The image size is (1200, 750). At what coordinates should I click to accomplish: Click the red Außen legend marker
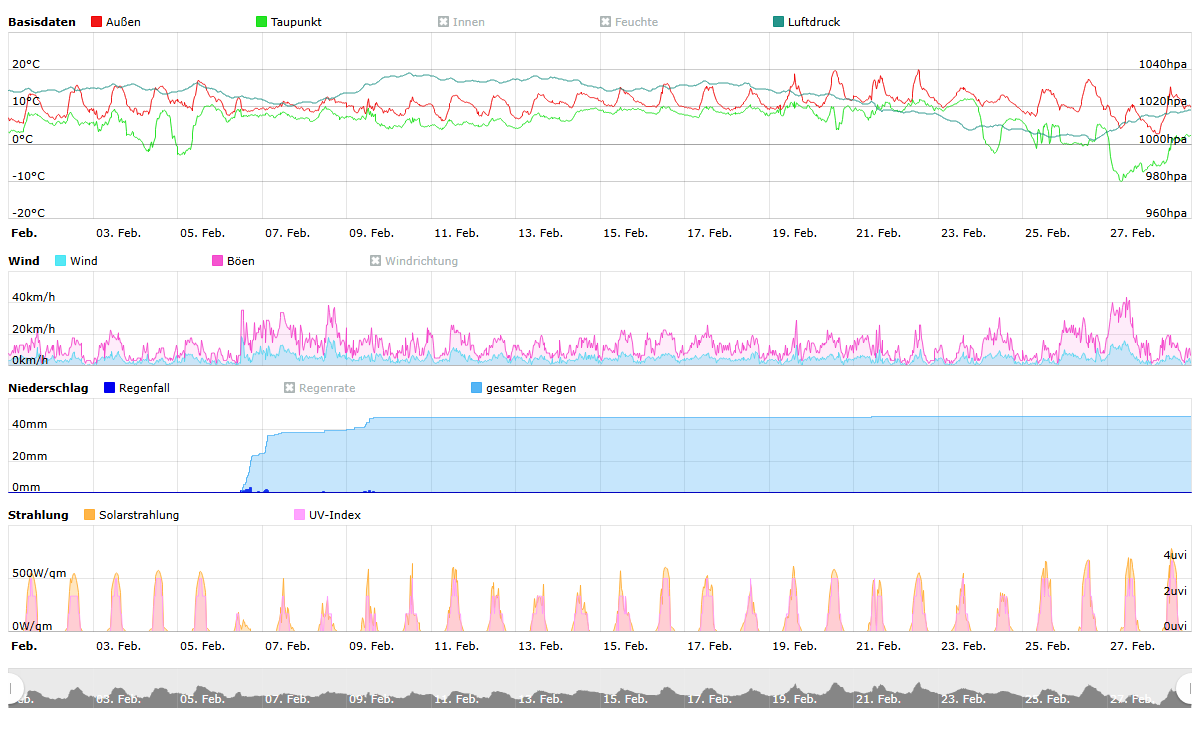[x=97, y=22]
